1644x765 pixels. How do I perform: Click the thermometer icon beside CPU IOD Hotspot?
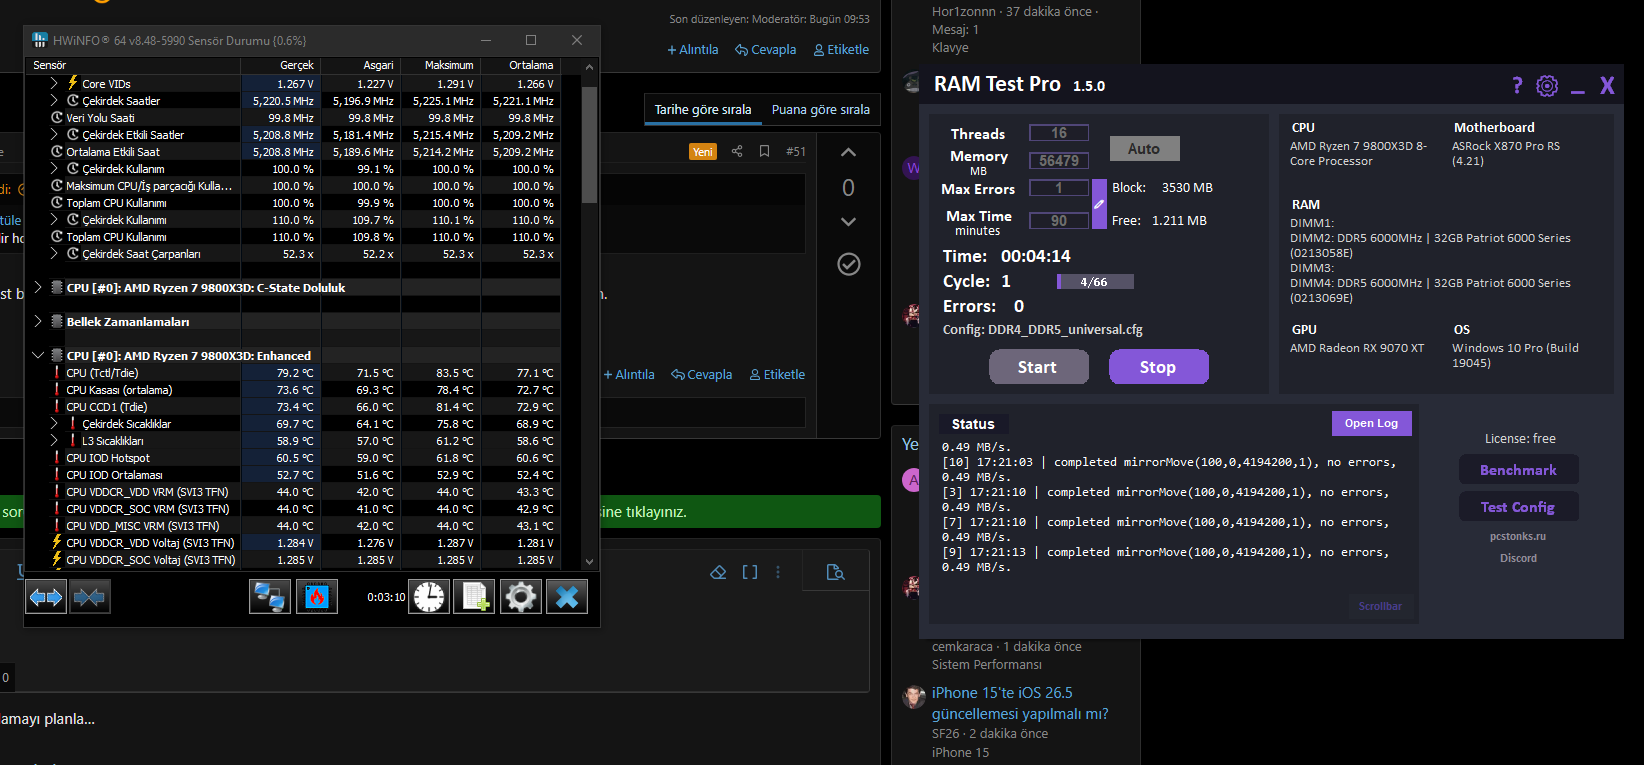click(x=57, y=458)
